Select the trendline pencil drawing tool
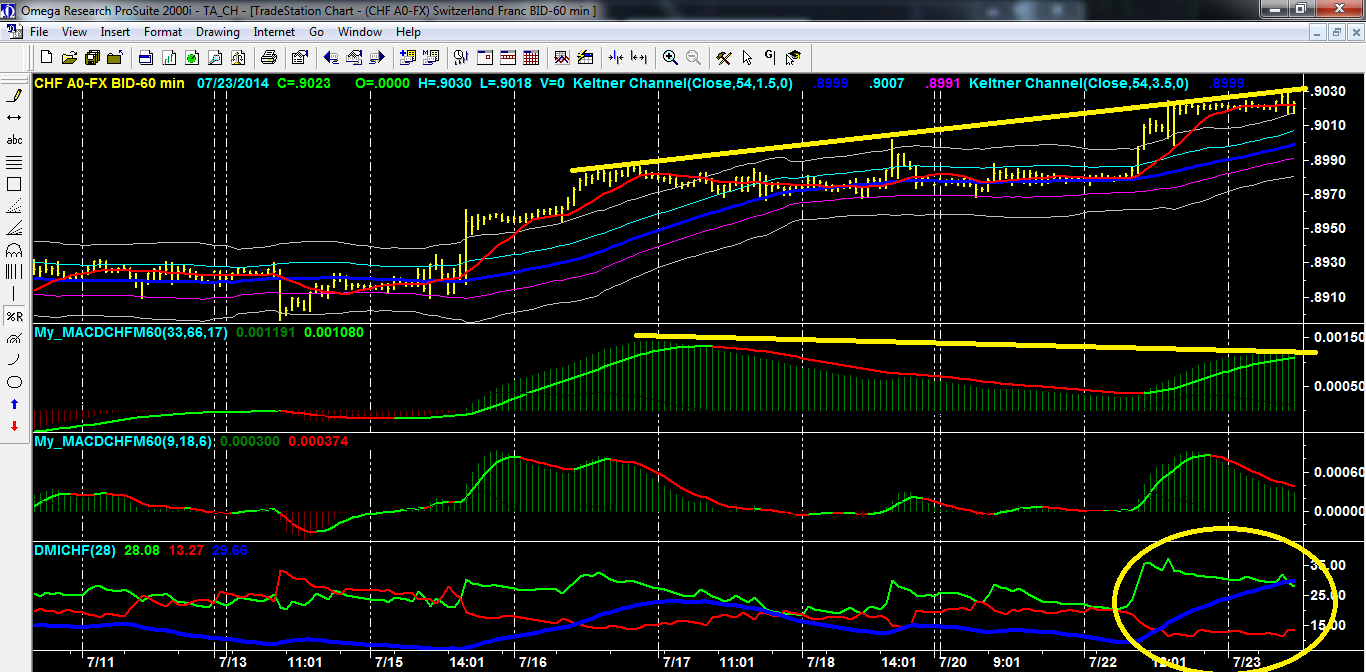Image resolution: width=1366 pixels, height=672 pixels. (14, 96)
